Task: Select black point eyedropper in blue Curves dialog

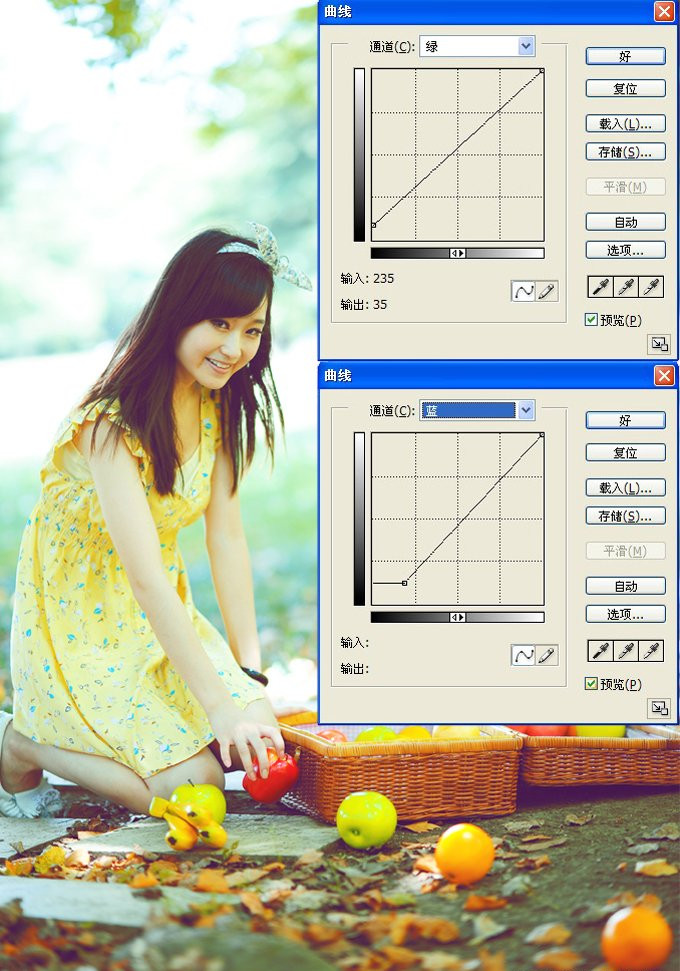Action: 600,651
